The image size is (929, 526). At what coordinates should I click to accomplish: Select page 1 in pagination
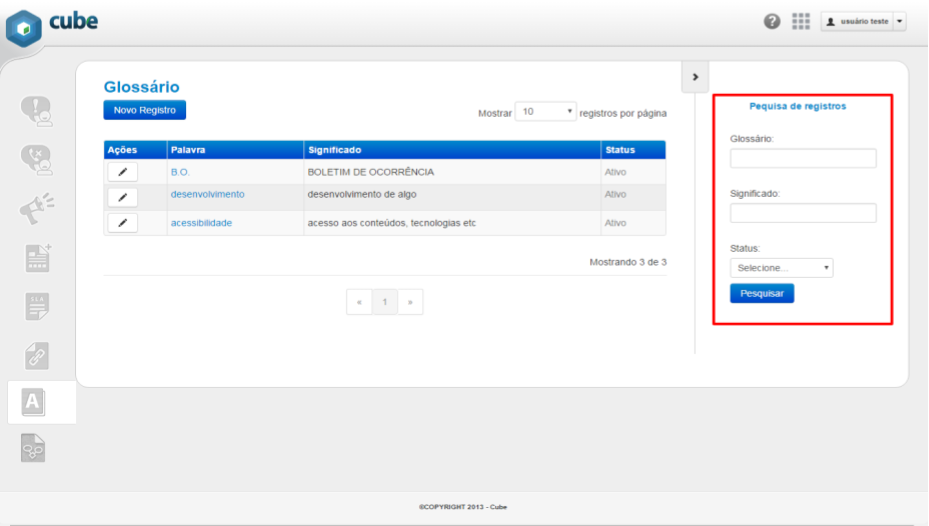click(385, 302)
